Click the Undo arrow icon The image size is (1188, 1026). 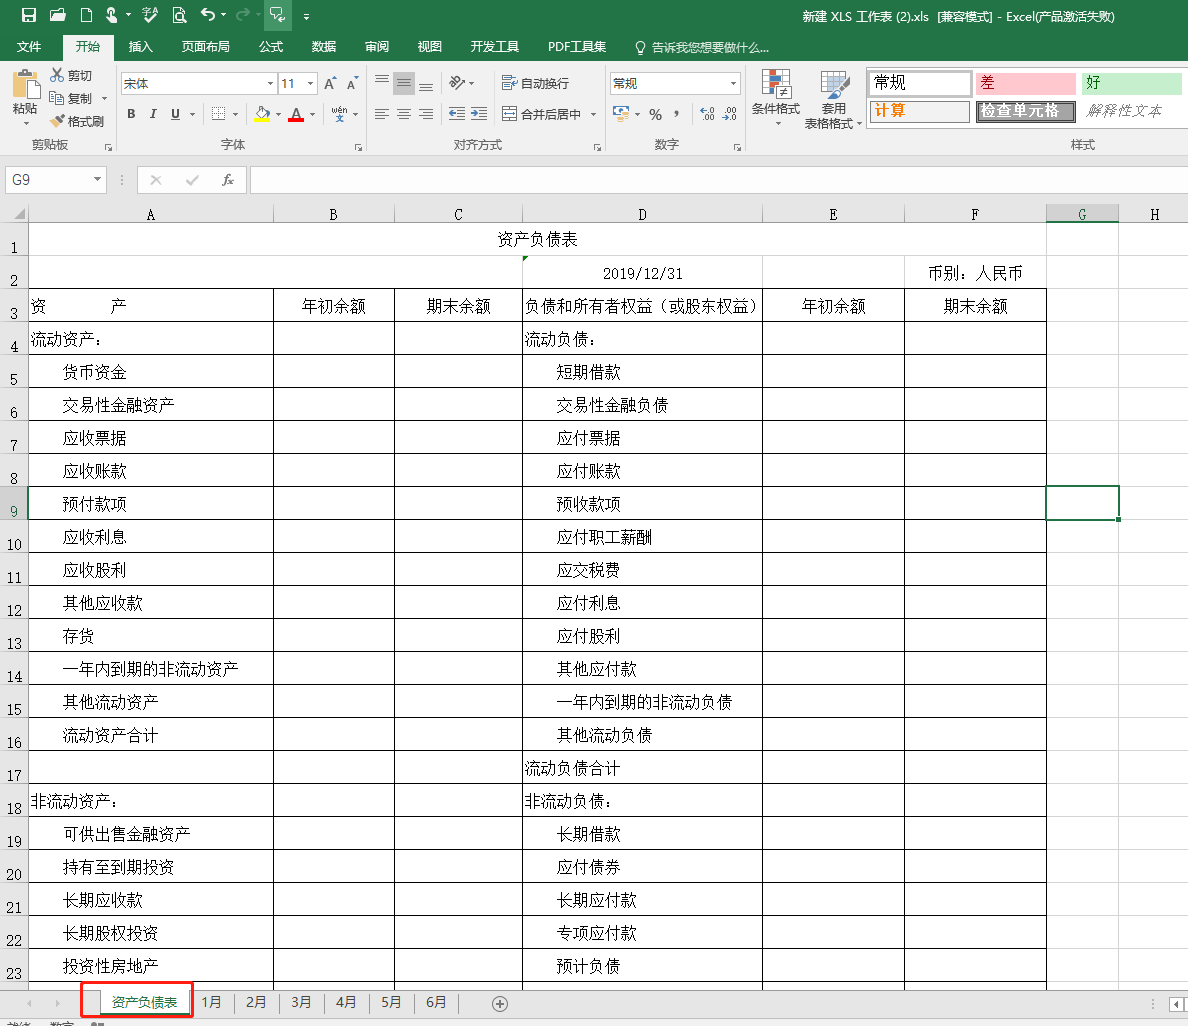[x=208, y=15]
